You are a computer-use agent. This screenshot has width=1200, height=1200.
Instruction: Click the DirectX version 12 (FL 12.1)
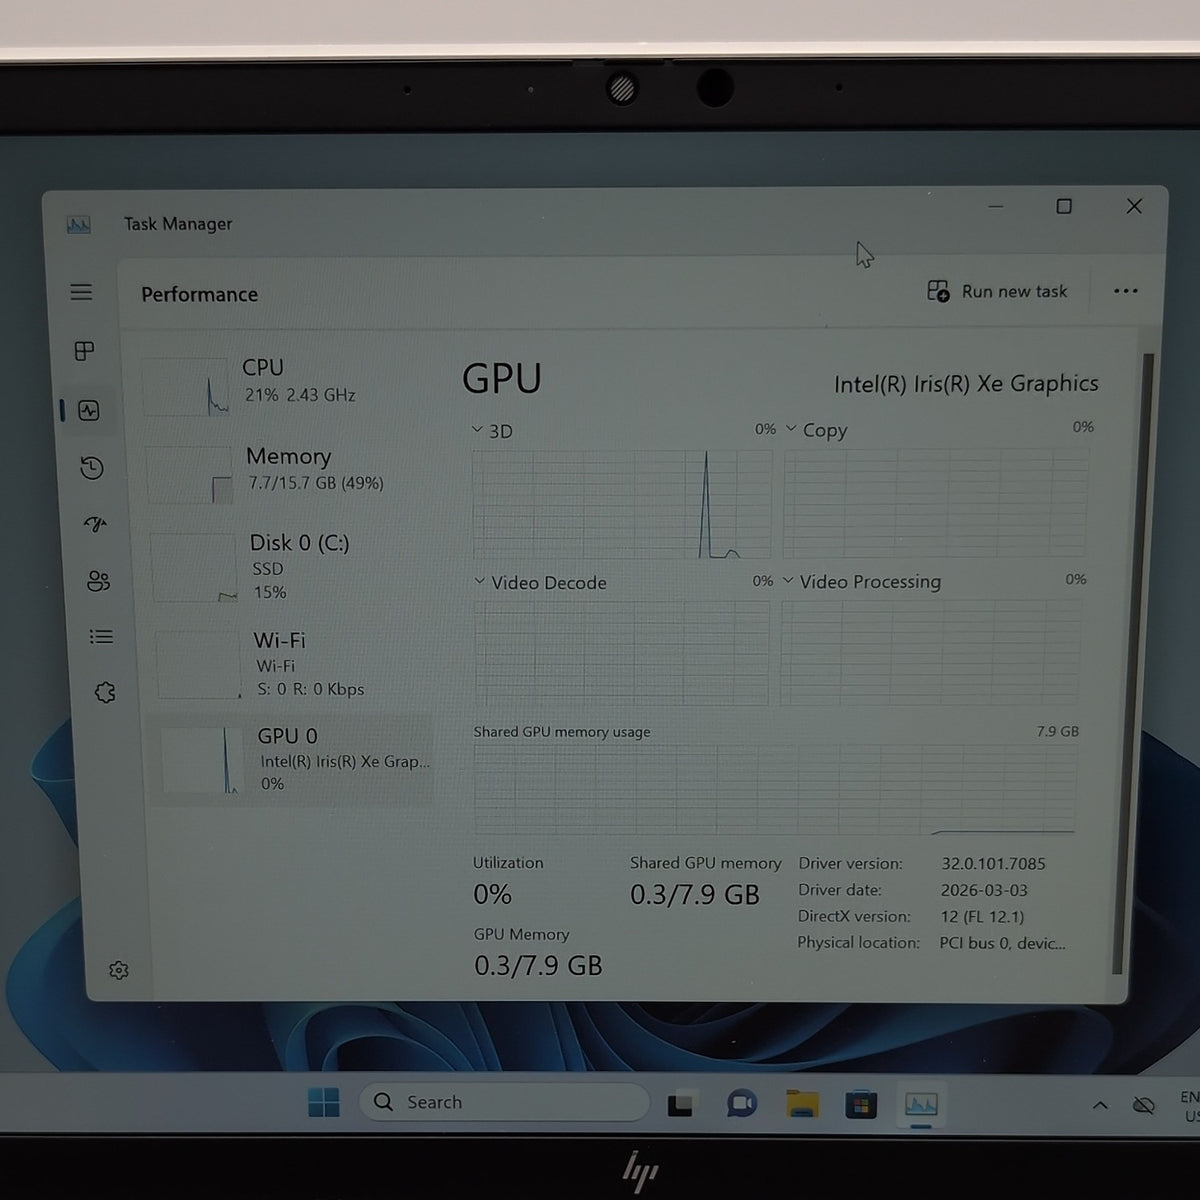pos(982,917)
